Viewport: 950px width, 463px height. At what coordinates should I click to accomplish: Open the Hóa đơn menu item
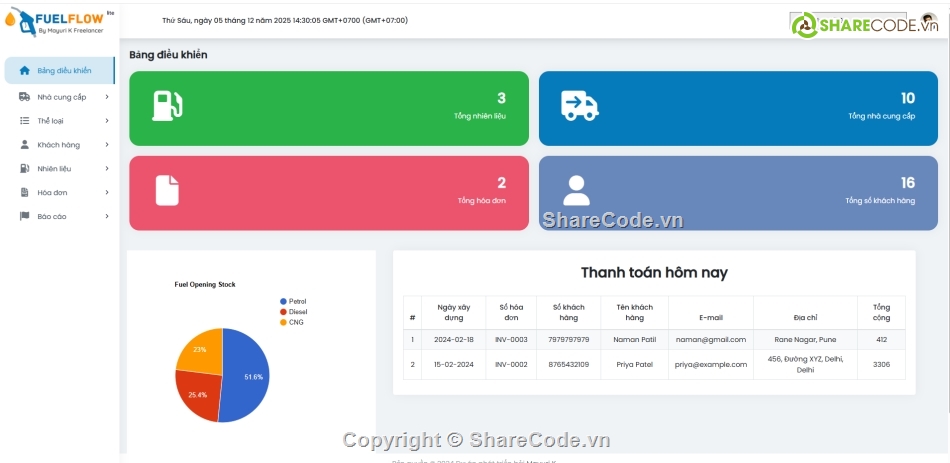(x=52, y=193)
